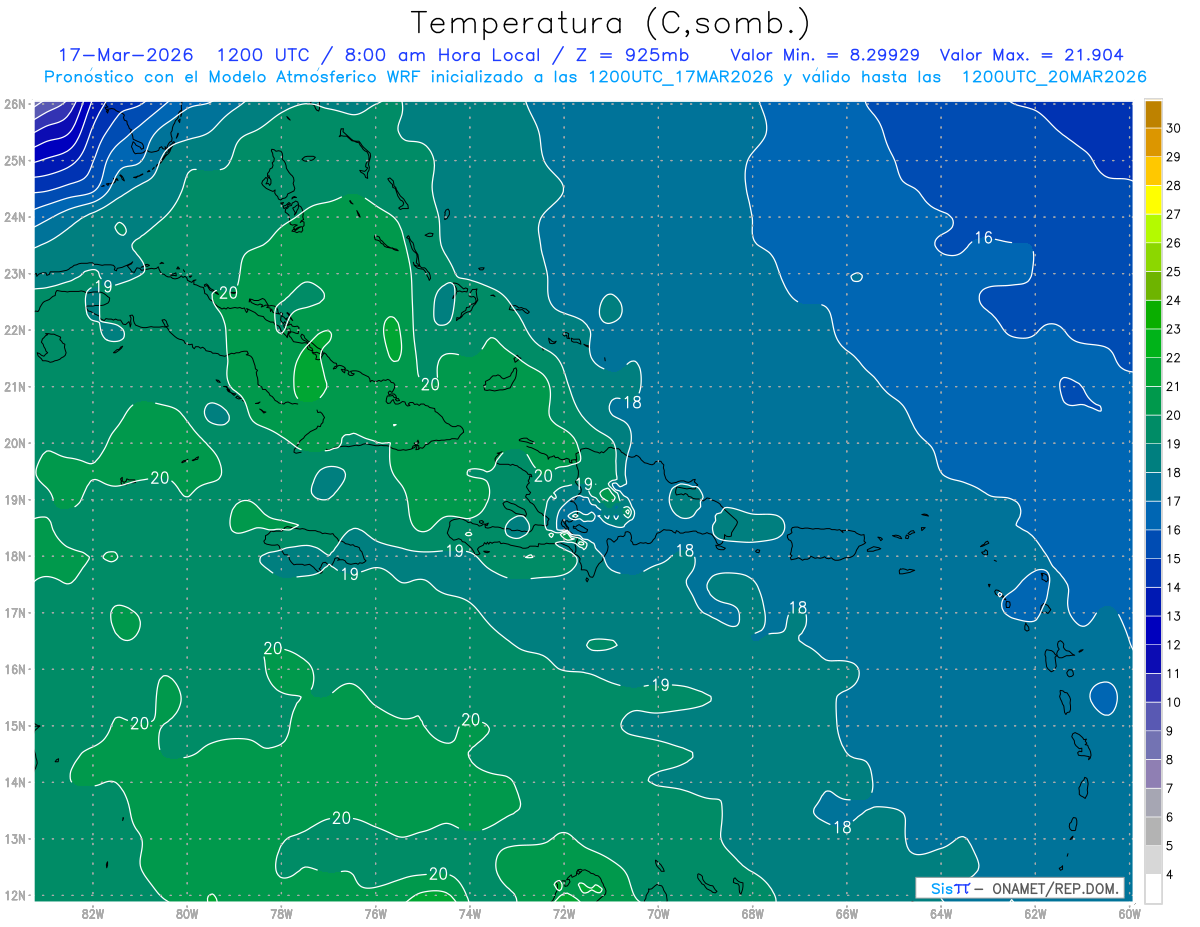Click the Valor Min. = 8.29929 text
The width and height of the screenshot is (1200, 927).
click(x=826, y=55)
